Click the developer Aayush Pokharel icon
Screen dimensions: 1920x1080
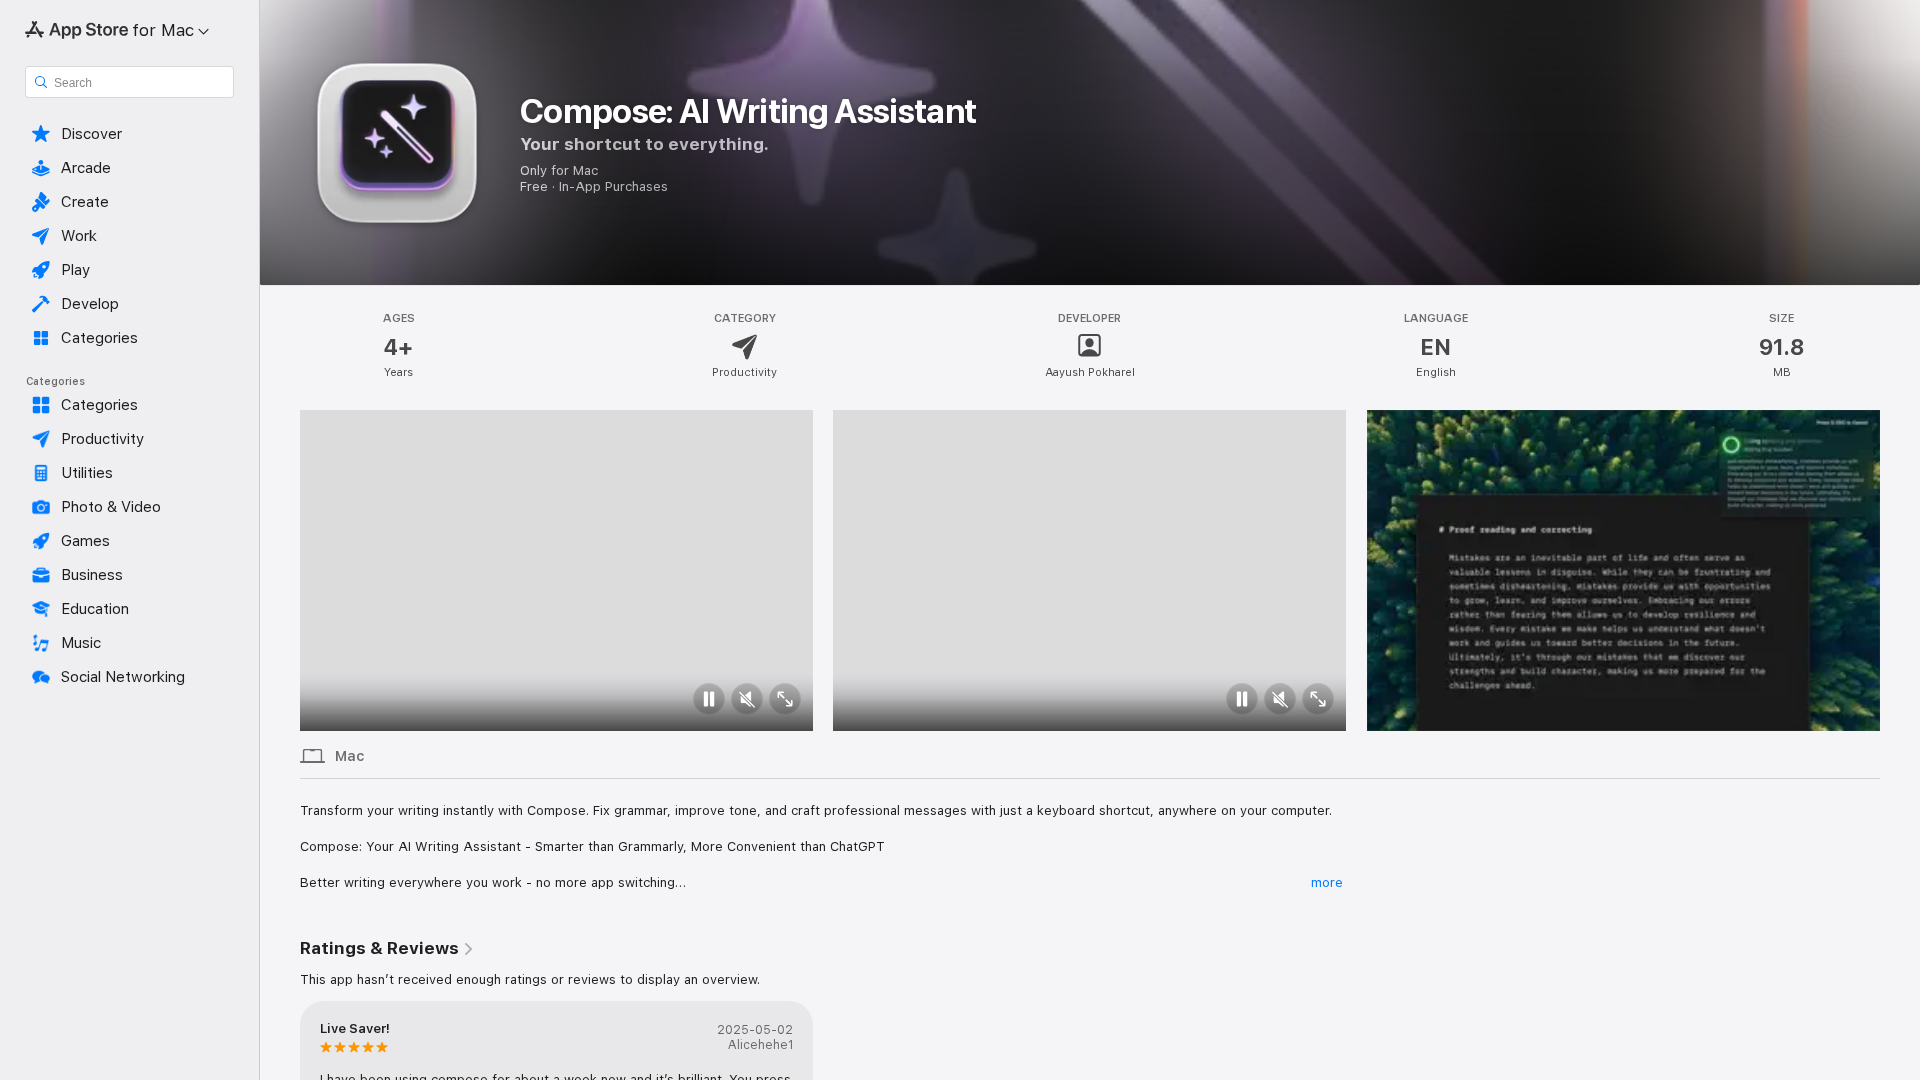coord(1089,346)
